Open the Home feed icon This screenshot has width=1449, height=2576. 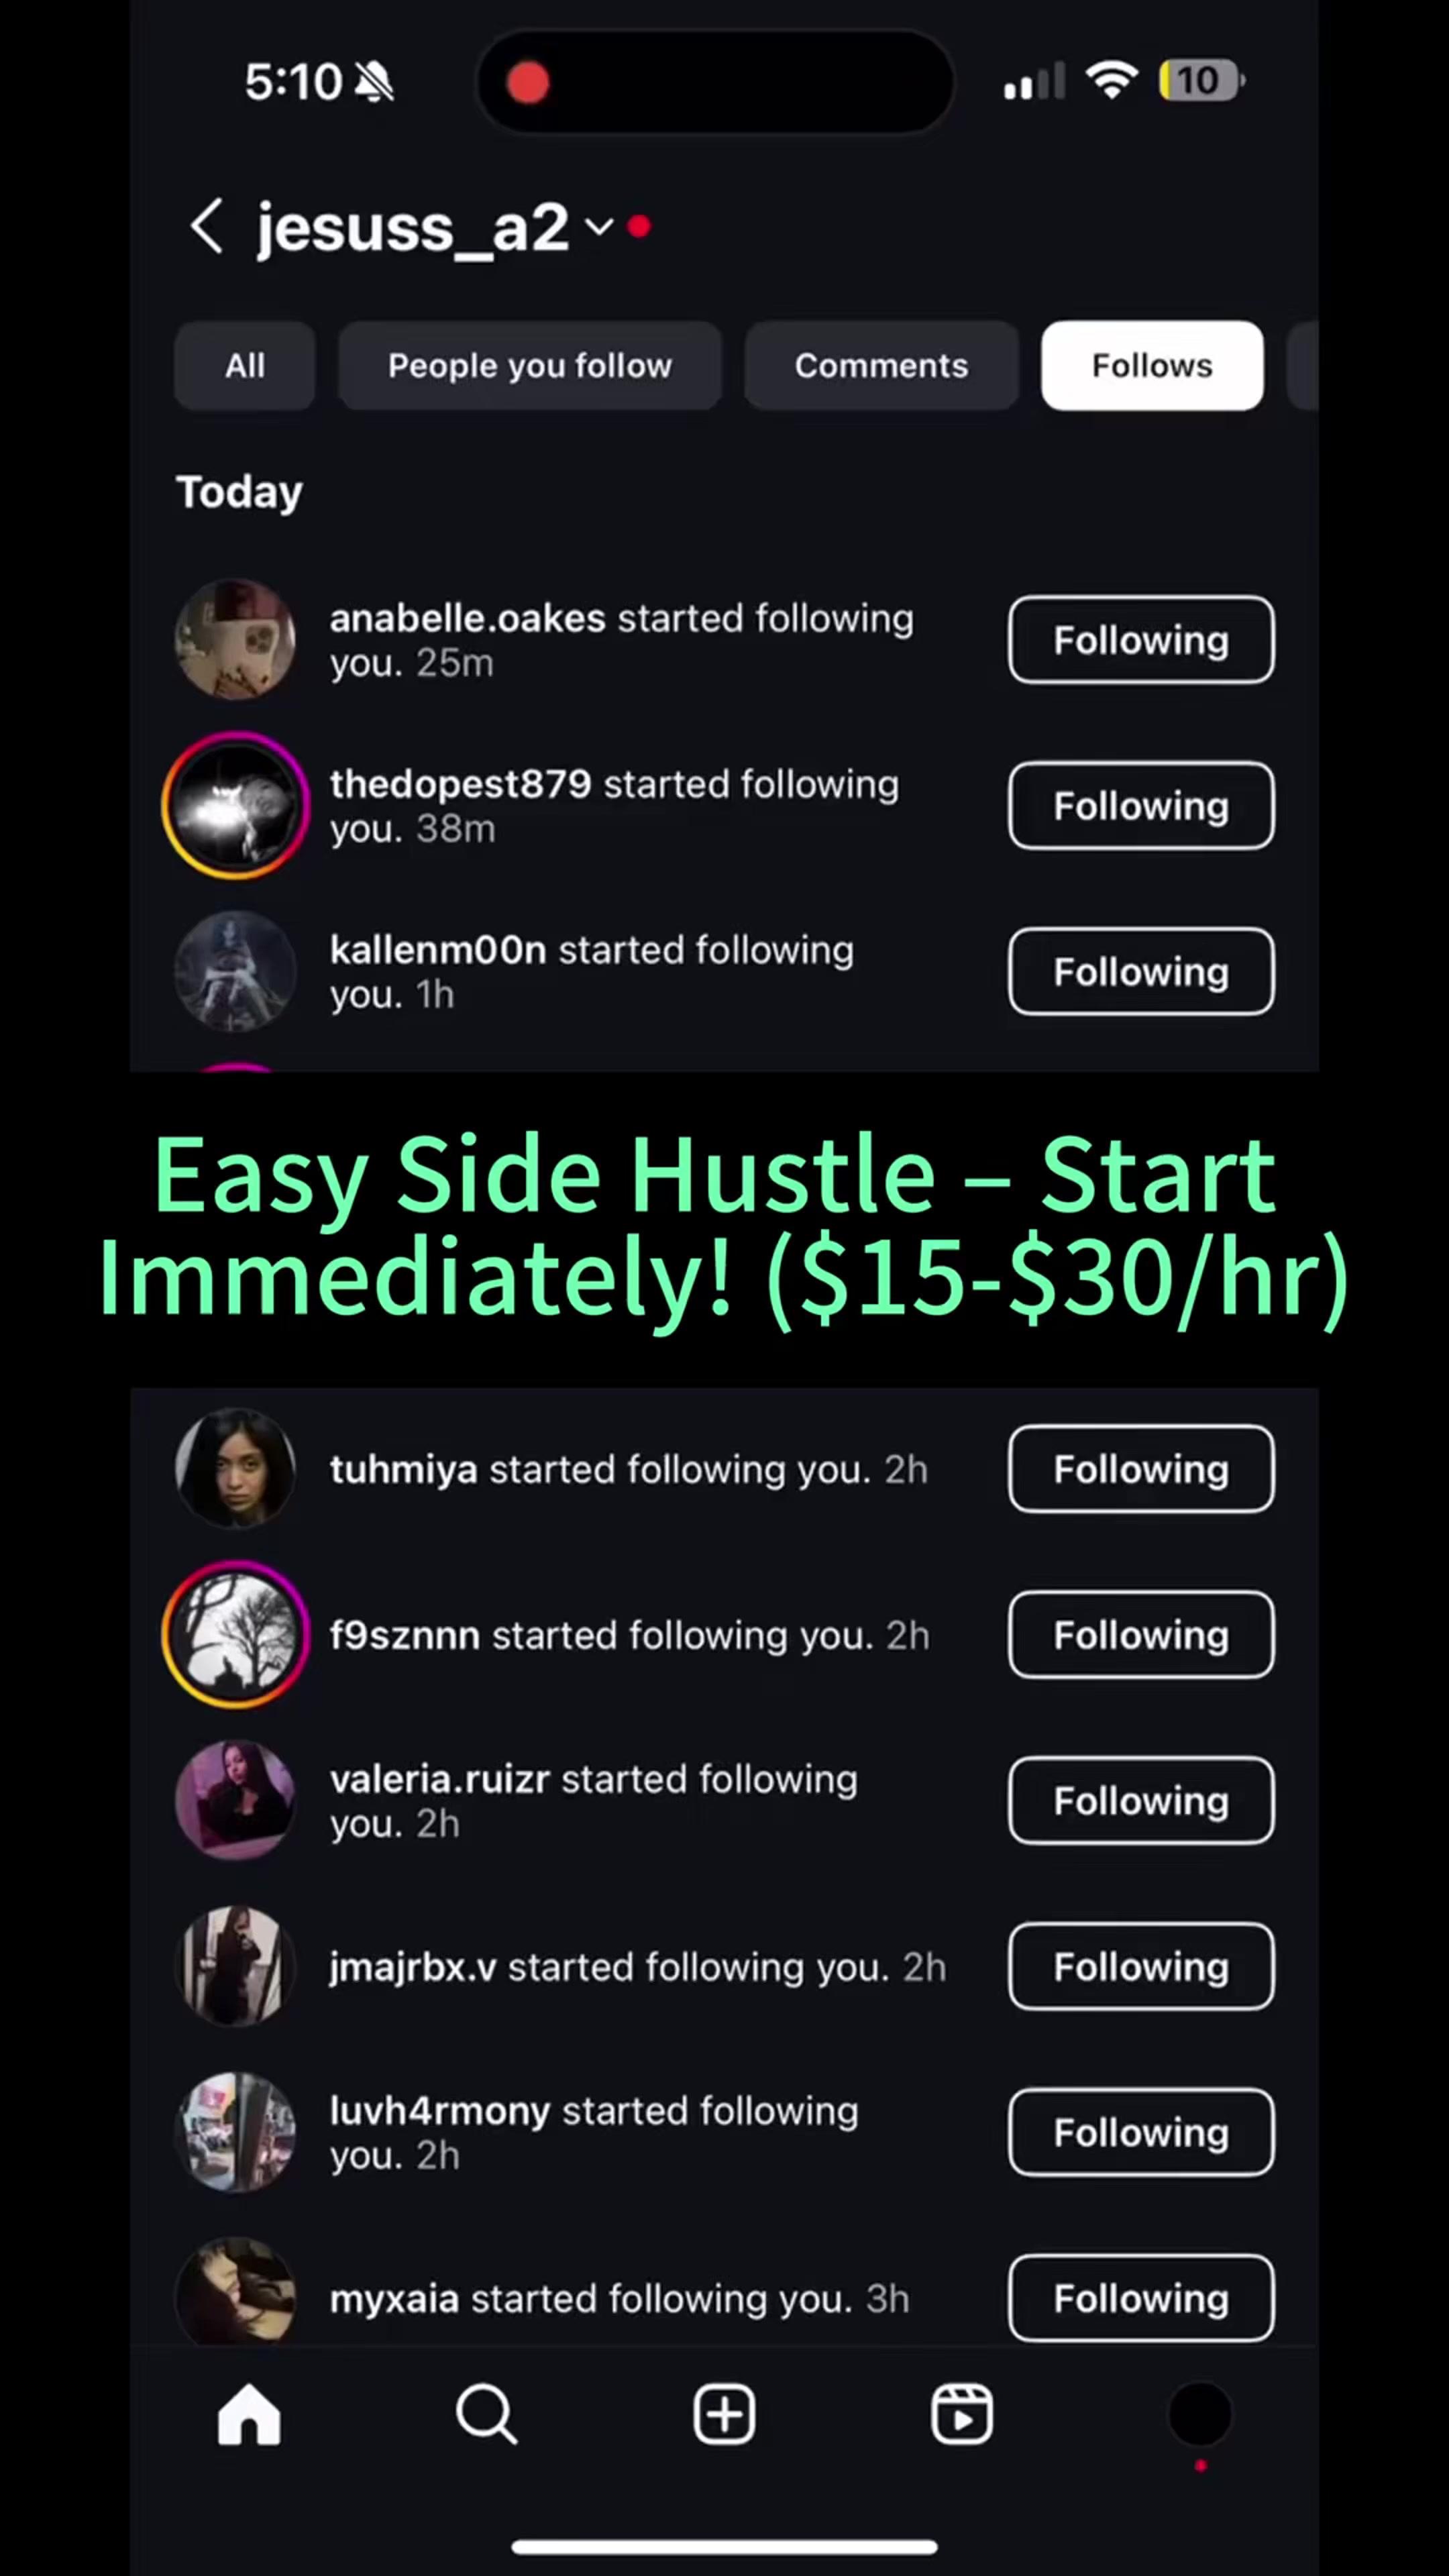[x=249, y=2414]
